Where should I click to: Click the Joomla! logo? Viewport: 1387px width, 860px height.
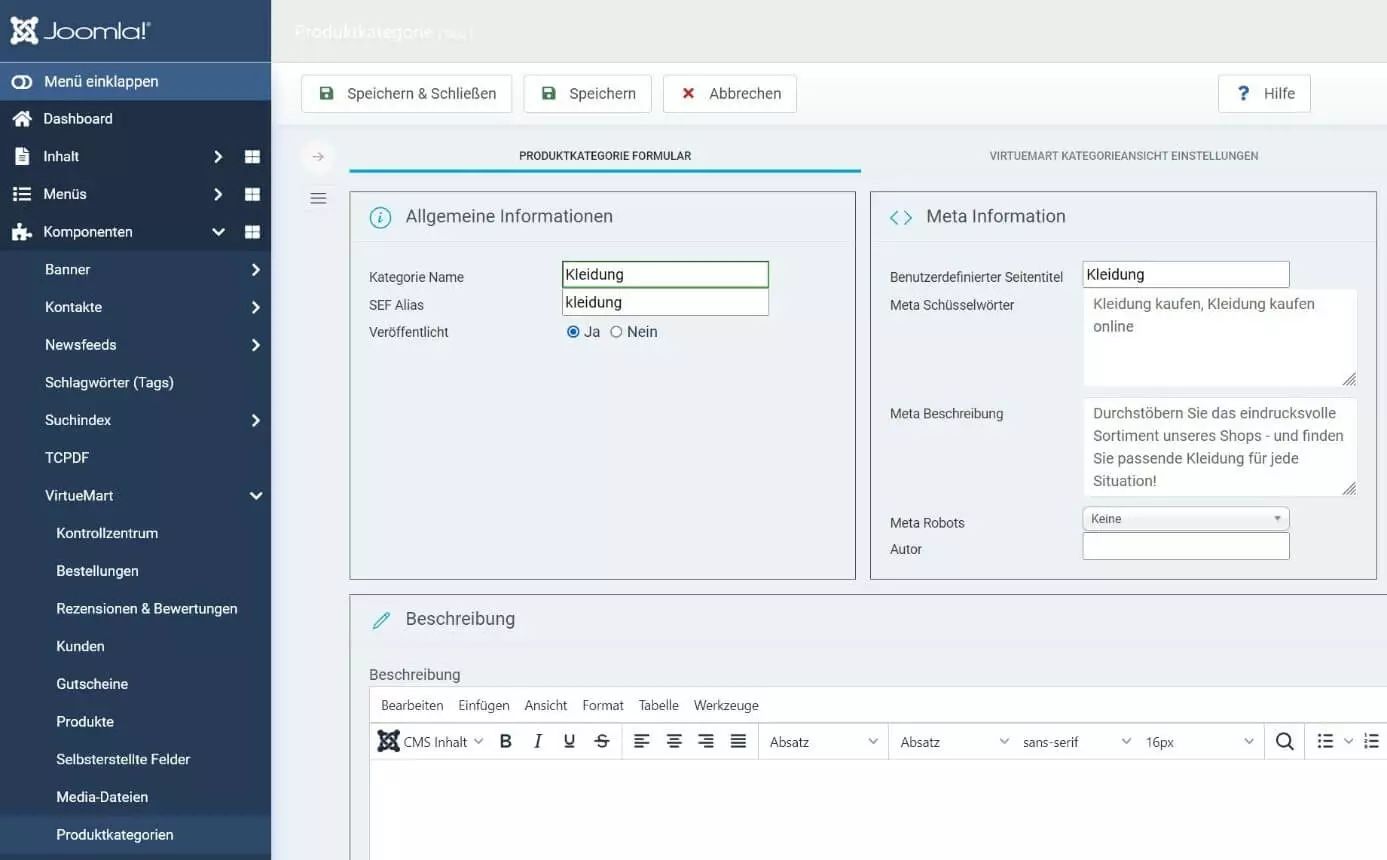80,31
